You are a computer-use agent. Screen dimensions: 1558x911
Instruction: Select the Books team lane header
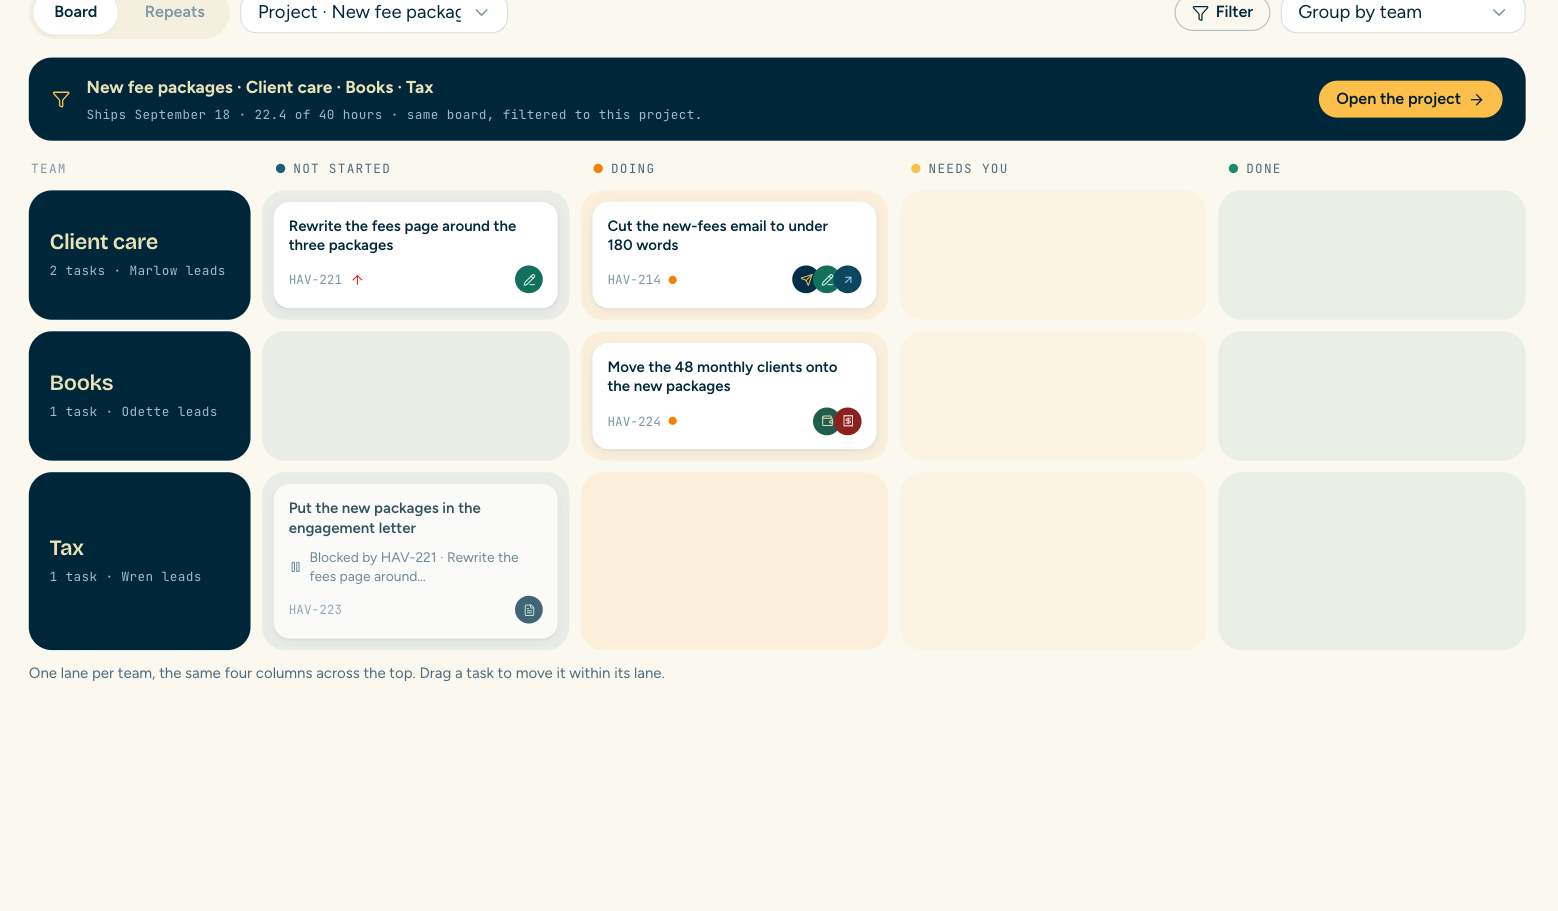[140, 396]
